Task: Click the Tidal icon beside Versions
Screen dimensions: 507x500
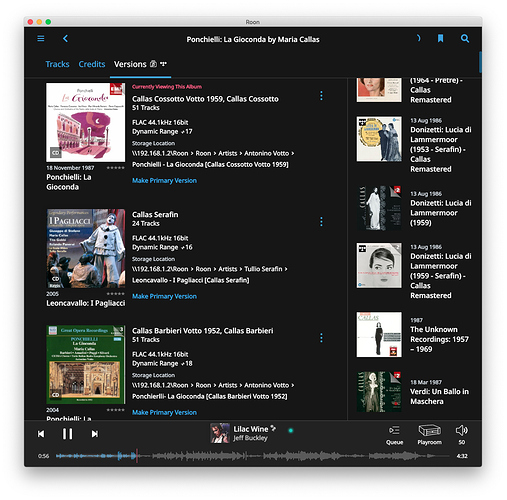Action: pyautogui.click(x=163, y=63)
